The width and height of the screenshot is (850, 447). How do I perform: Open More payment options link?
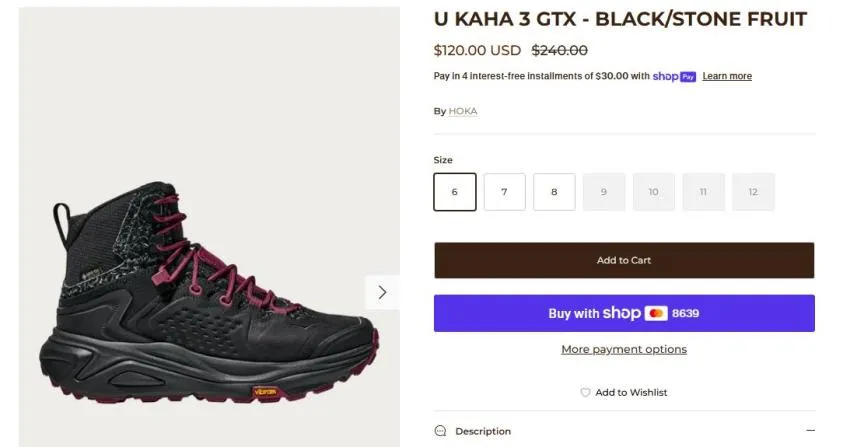pos(624,349)
